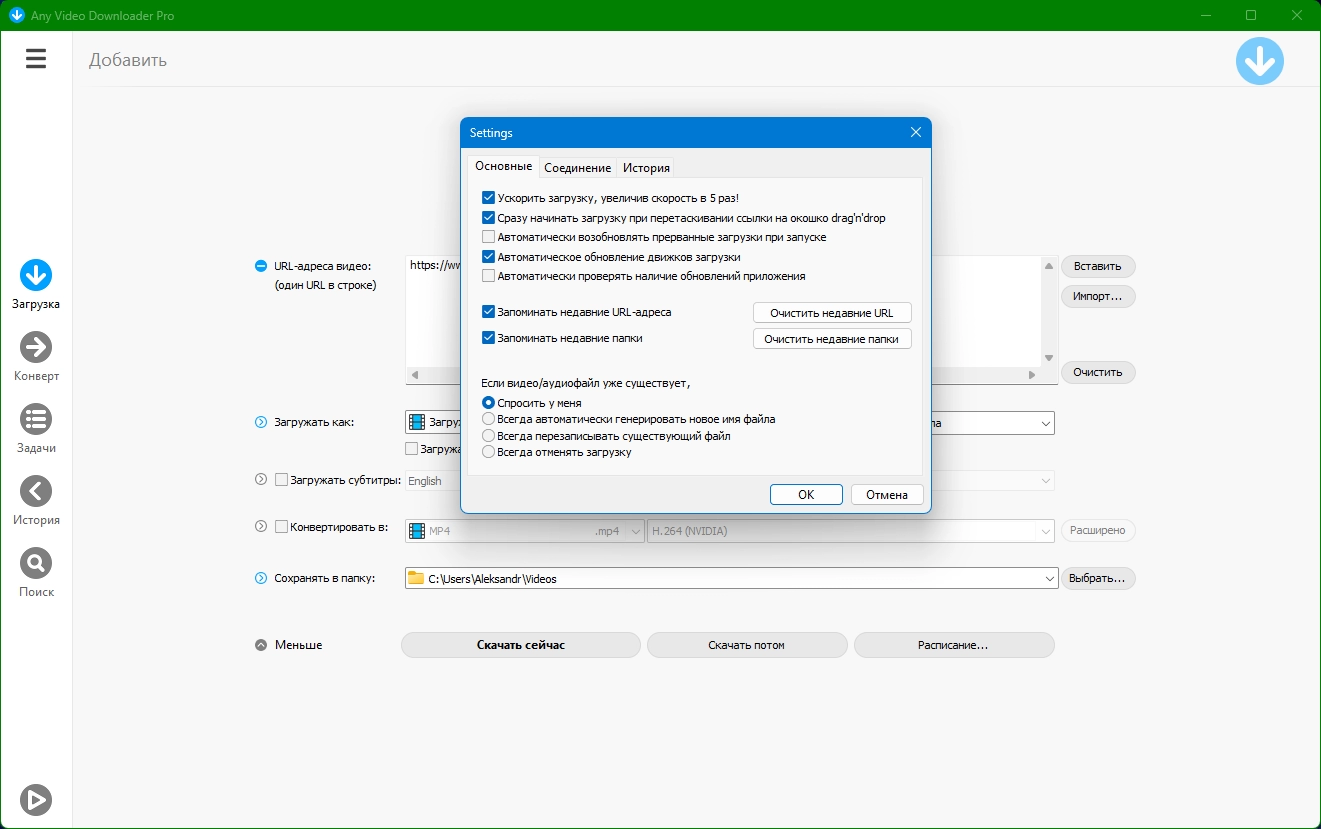
Task: Choose Всегда перезаписывать существующий файл
Action: (488, 436)
